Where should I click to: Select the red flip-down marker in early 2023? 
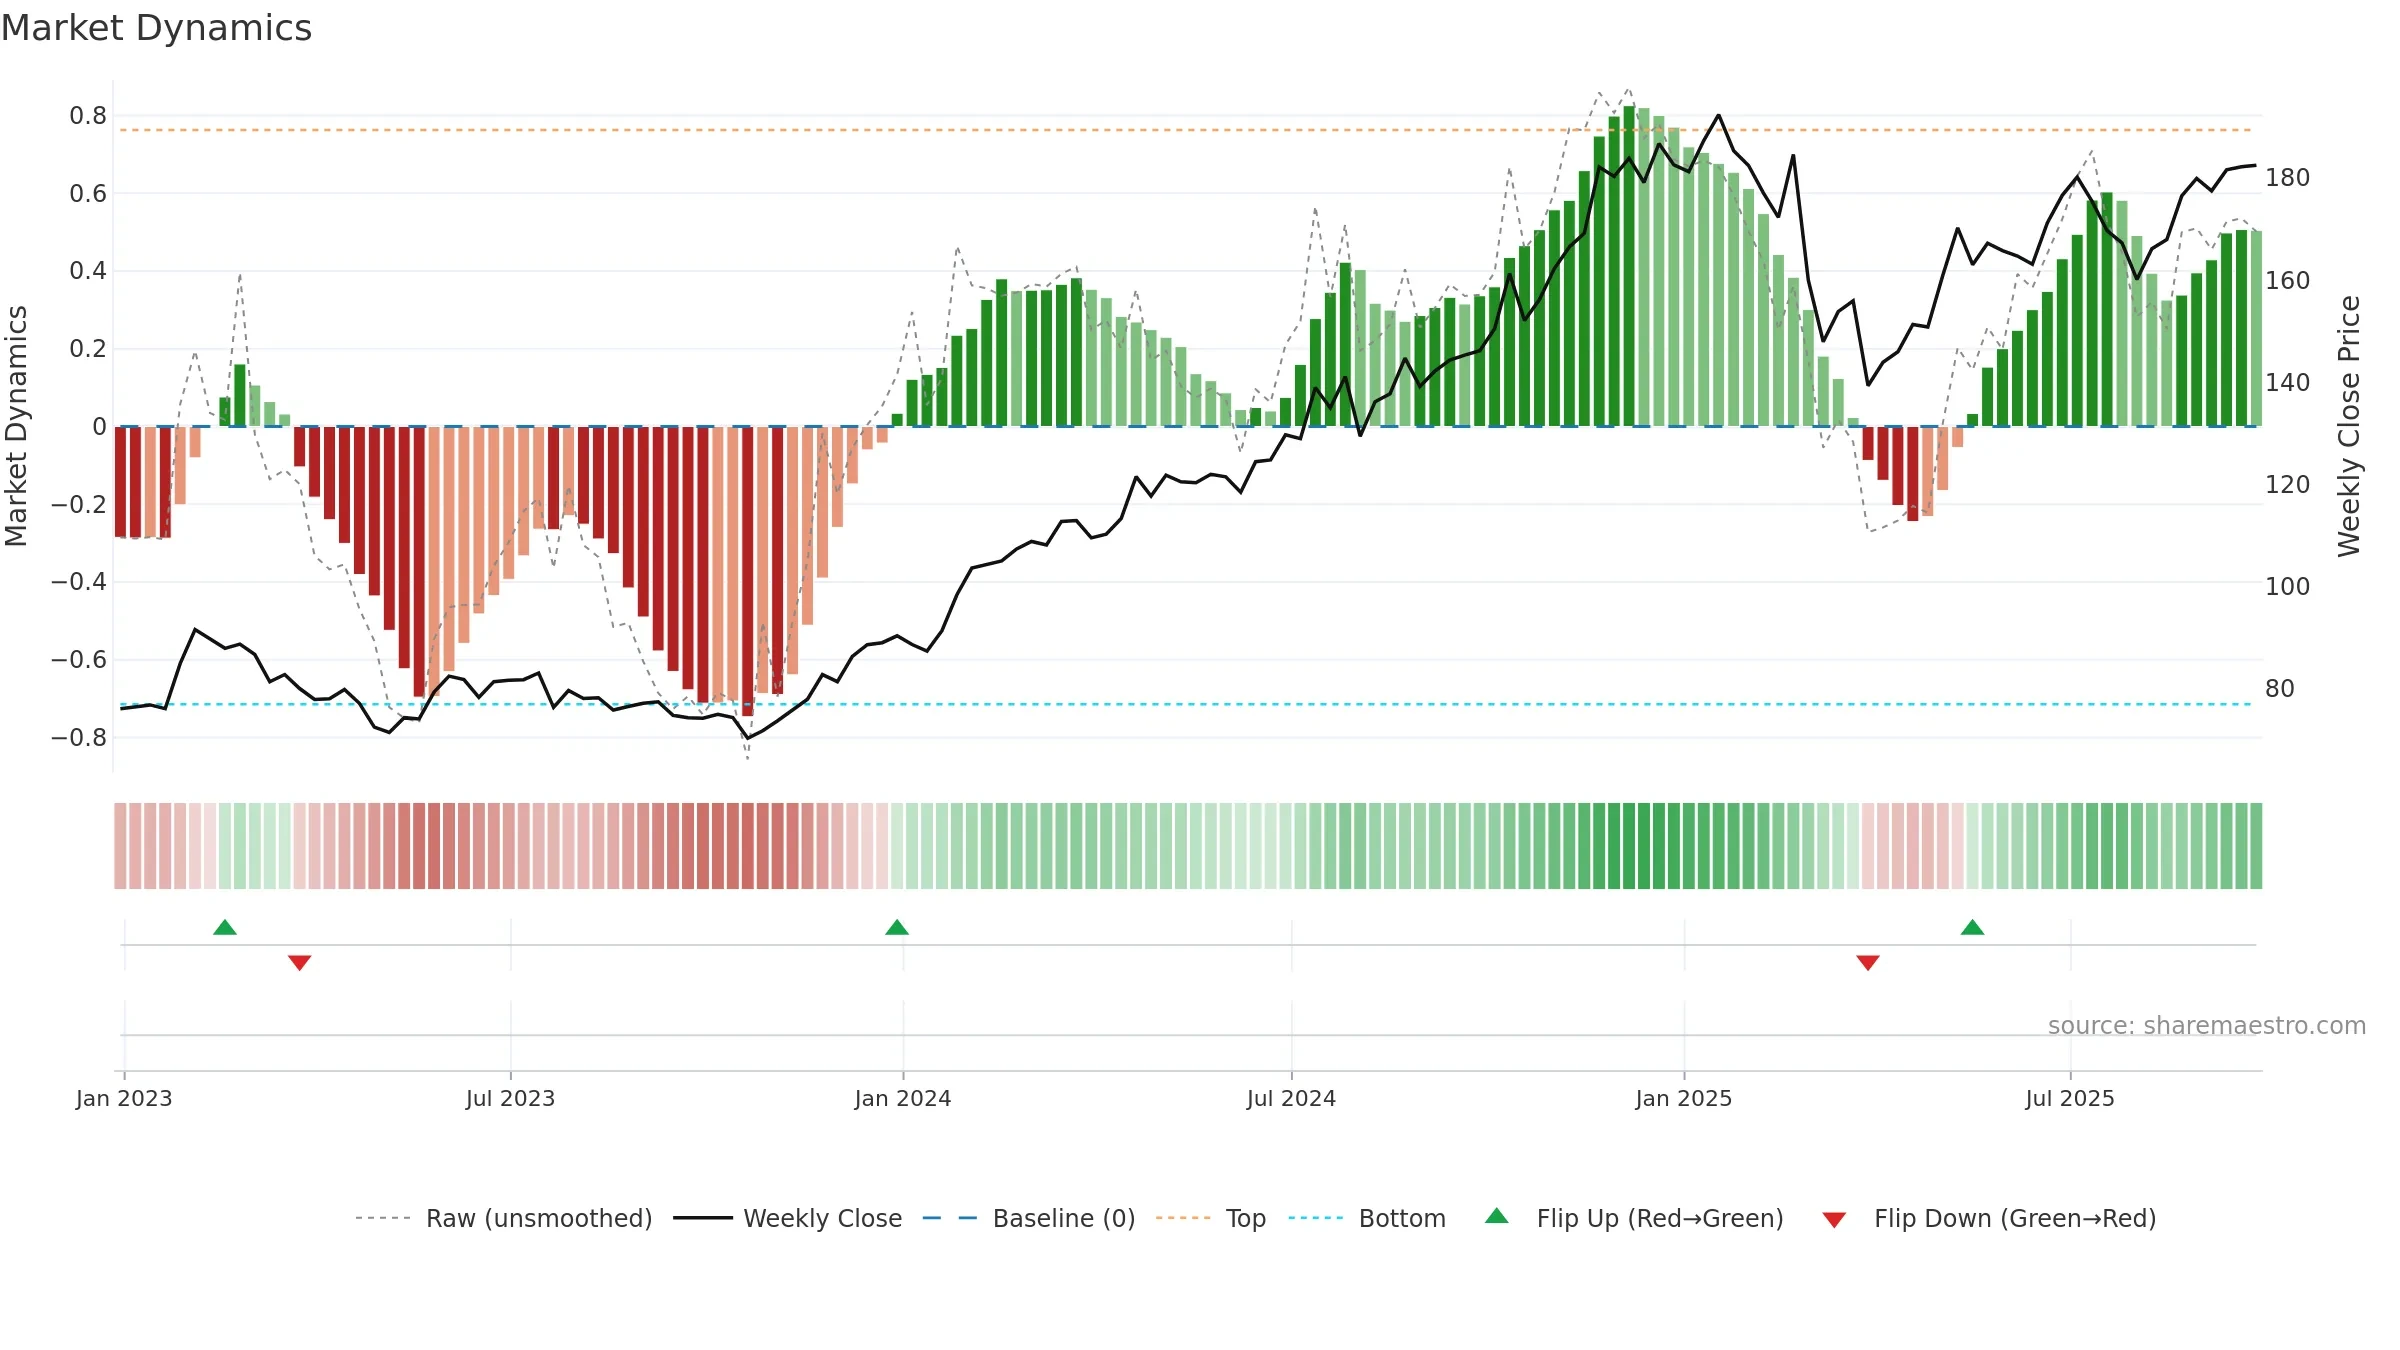tap(300, 963)
